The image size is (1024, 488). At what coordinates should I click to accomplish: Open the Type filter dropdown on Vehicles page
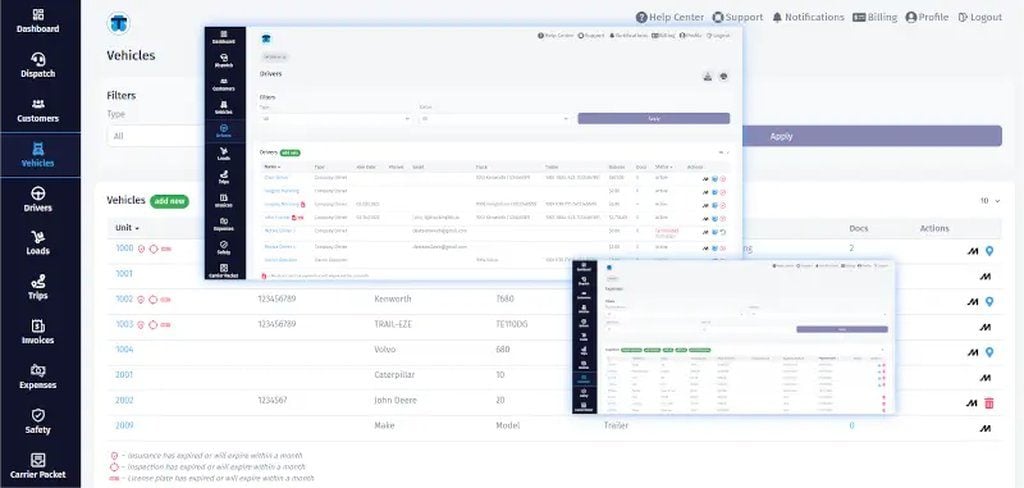pos(155,136)
